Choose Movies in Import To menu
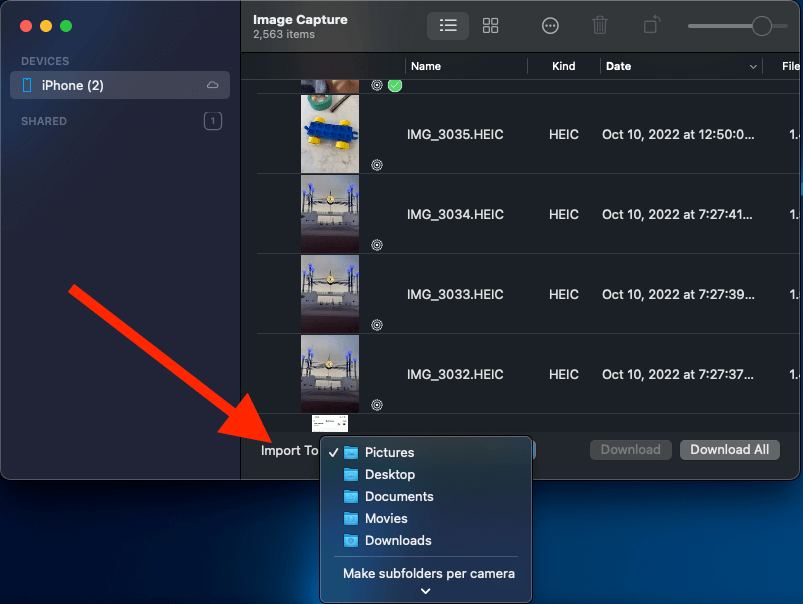 pos(426,518)
